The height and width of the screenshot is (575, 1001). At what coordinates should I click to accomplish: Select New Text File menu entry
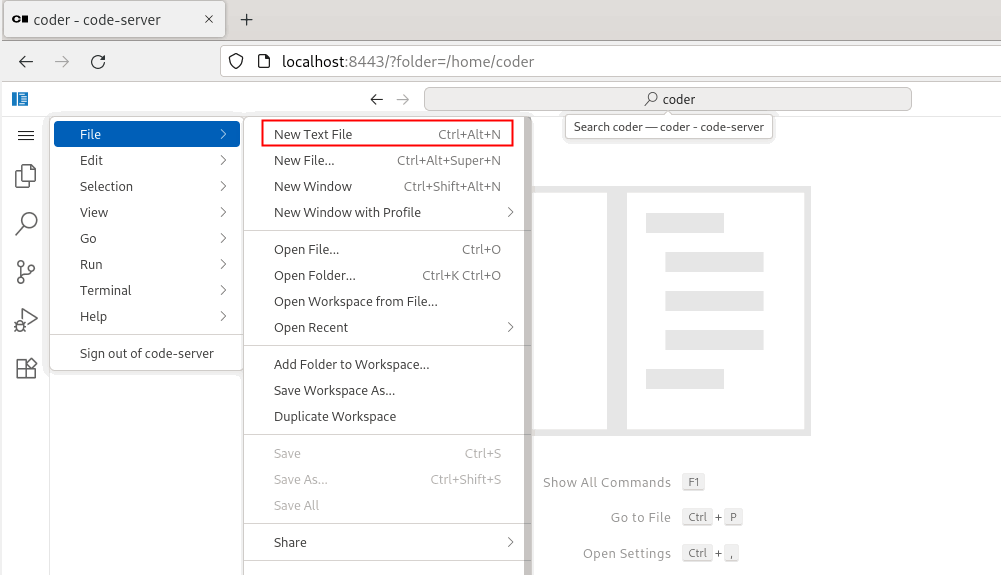(x=388, y=134)
